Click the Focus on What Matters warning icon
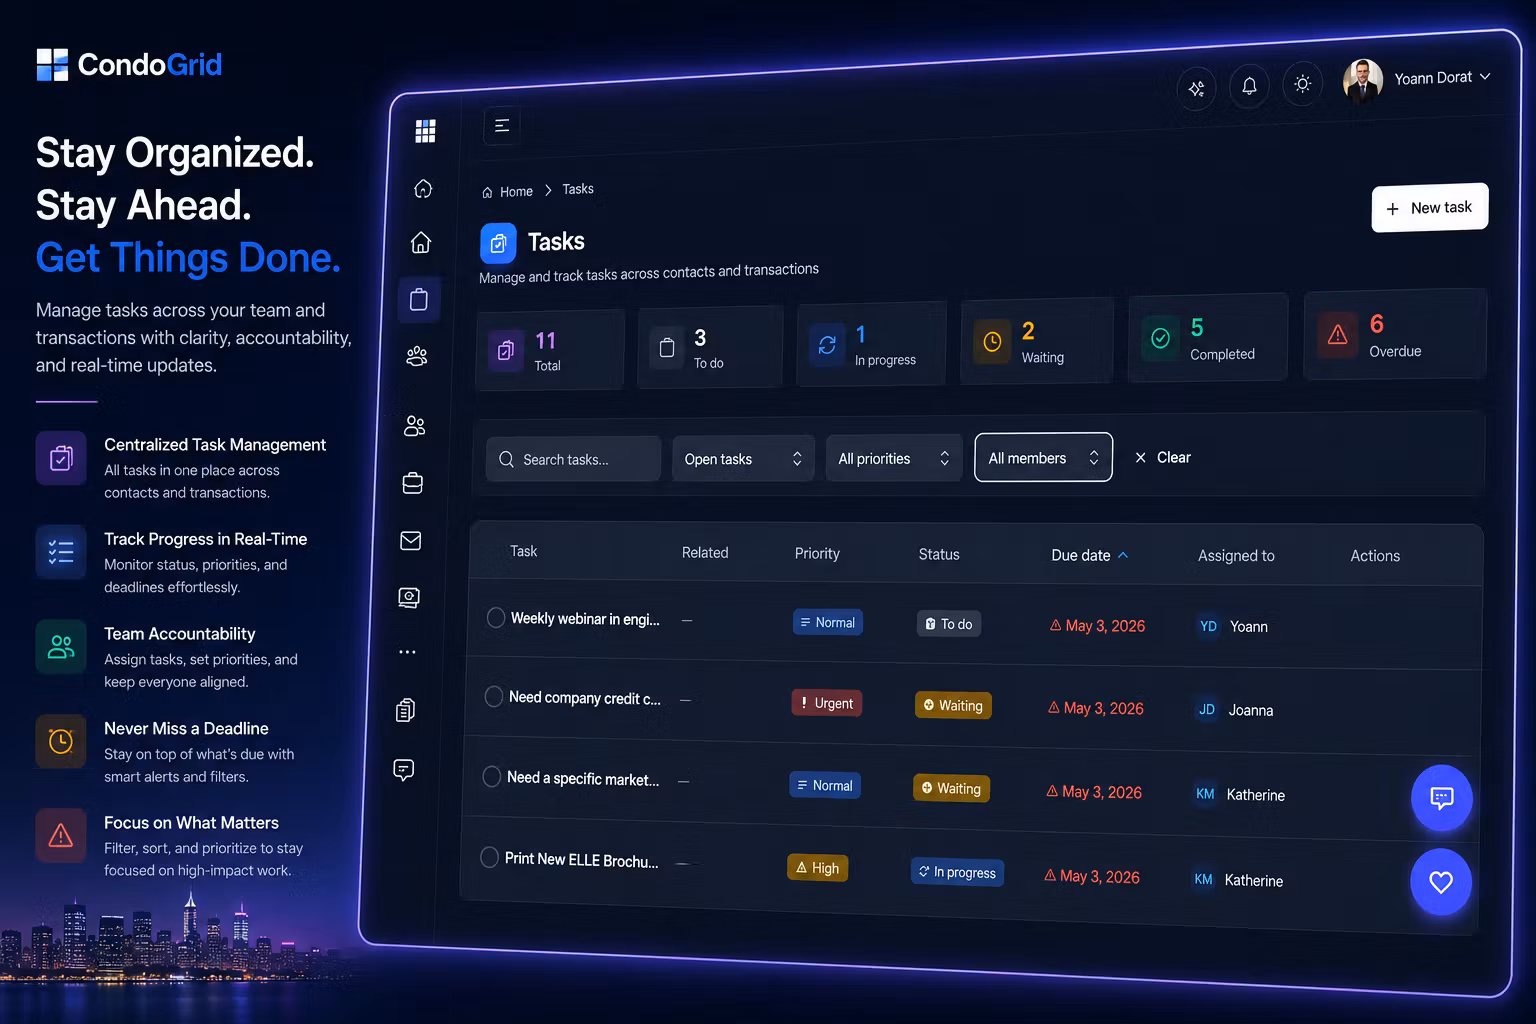The image size is (1536, 1024). pos(61,835)
